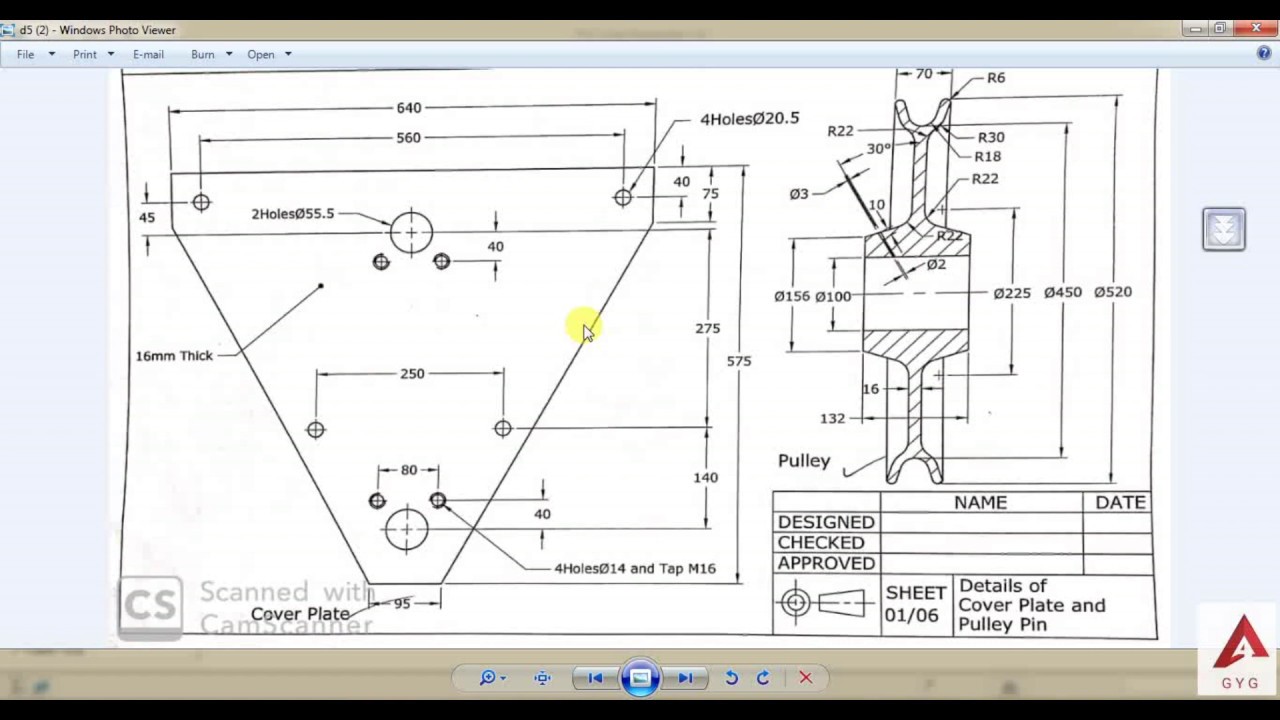Click the NAME column header

coord(980,502)
